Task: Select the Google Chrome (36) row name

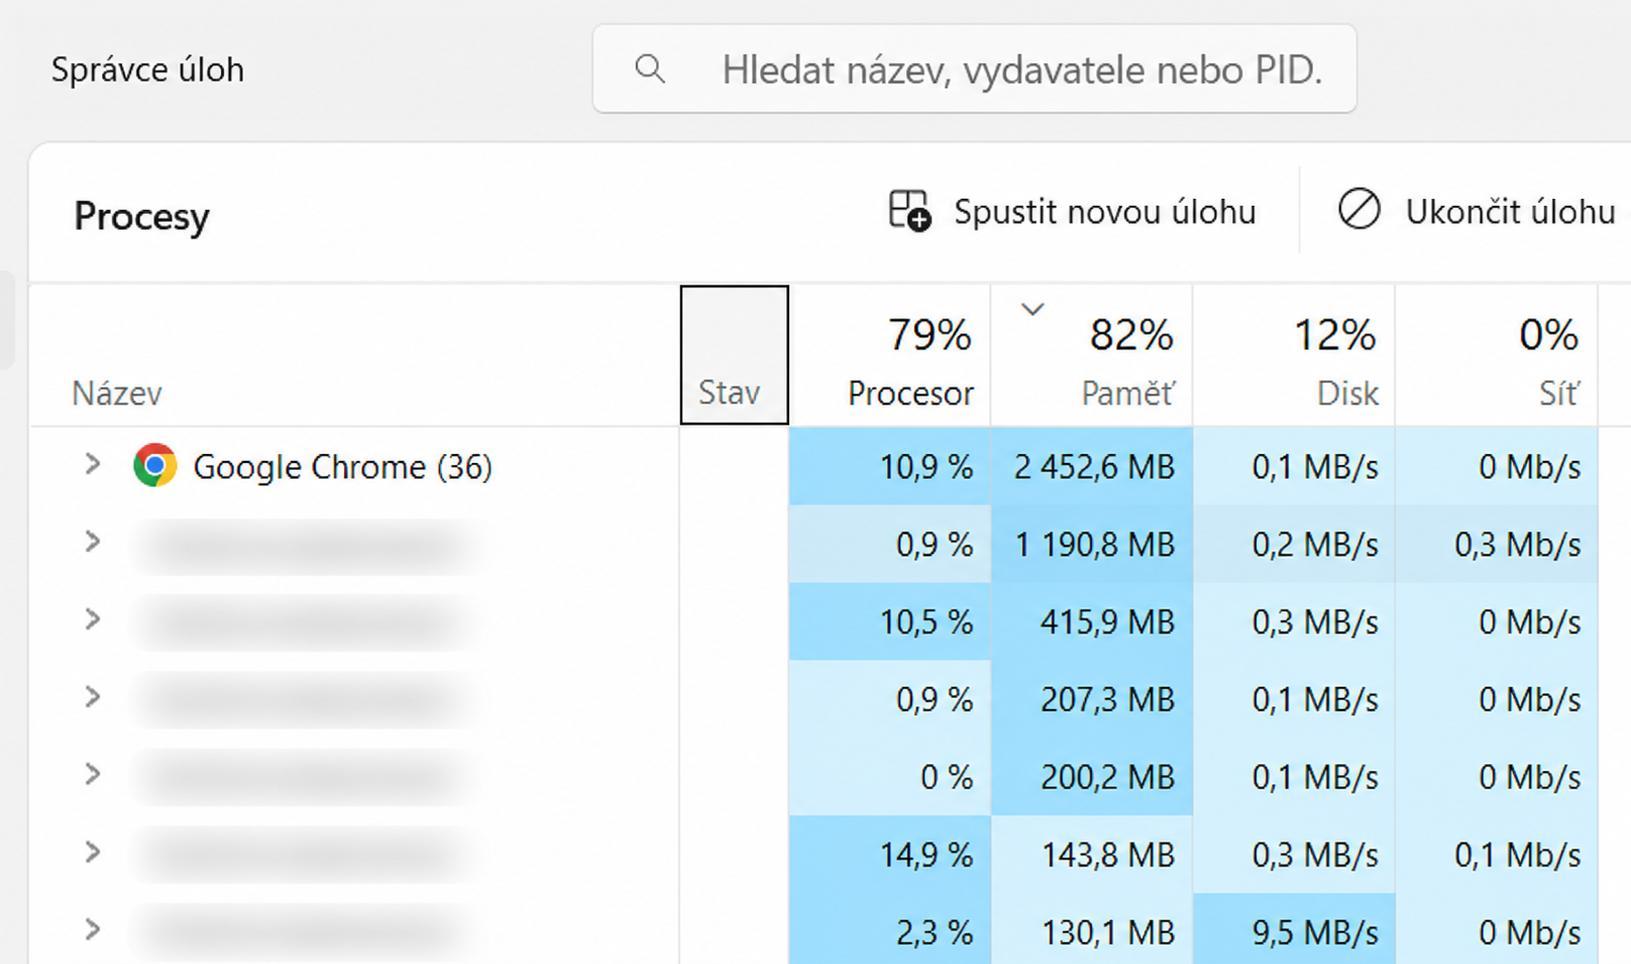Action: coord(342,466)
